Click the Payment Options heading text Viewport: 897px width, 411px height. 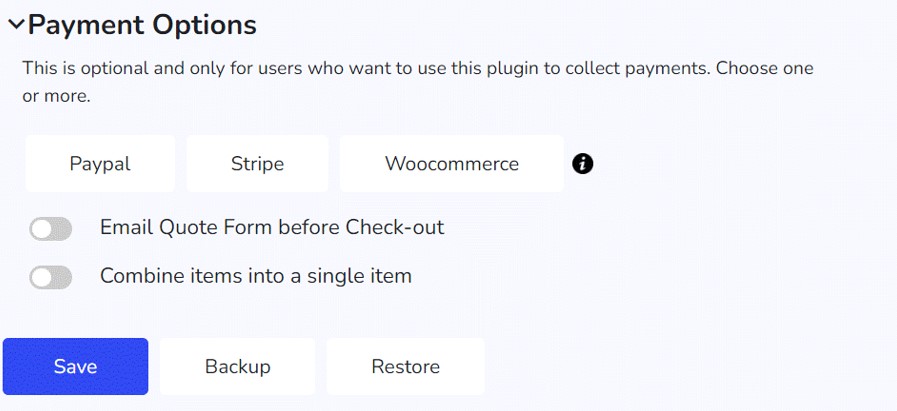point(142,25)
